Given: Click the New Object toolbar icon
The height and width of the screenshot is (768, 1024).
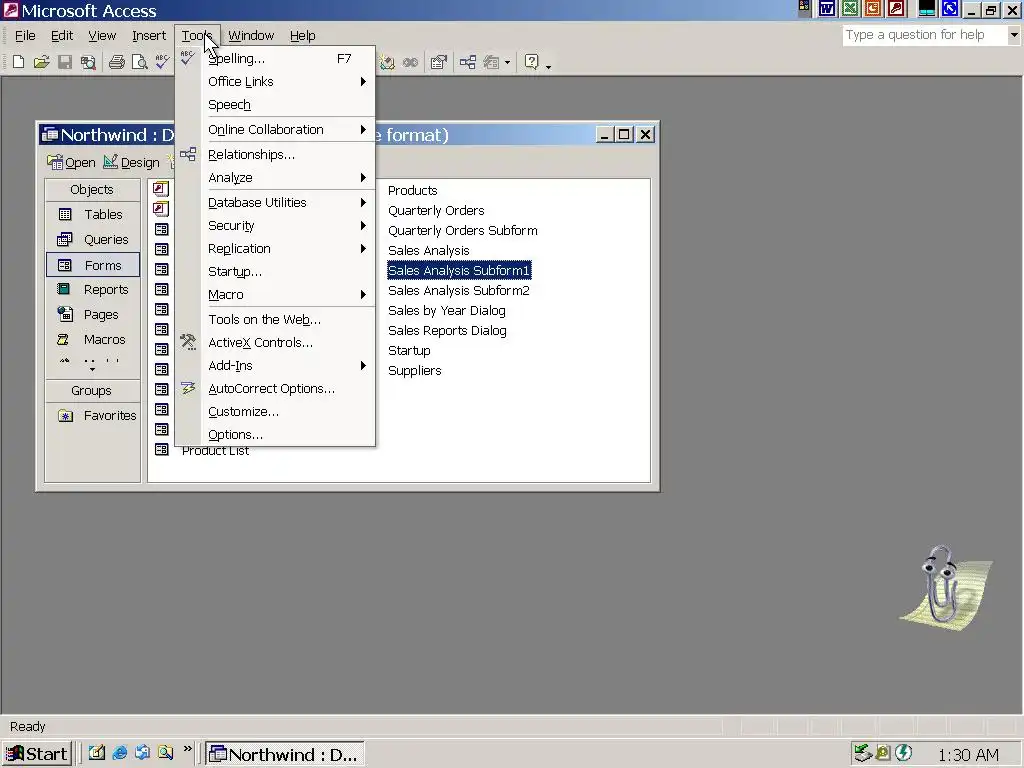Looking at the screenshot, I should coord(491,62).
